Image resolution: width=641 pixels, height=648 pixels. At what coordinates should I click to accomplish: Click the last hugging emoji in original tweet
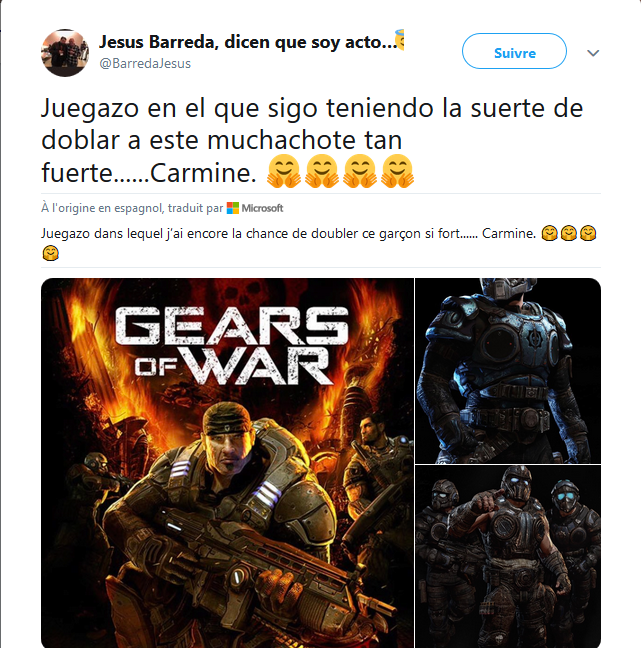tap(398, 171)
